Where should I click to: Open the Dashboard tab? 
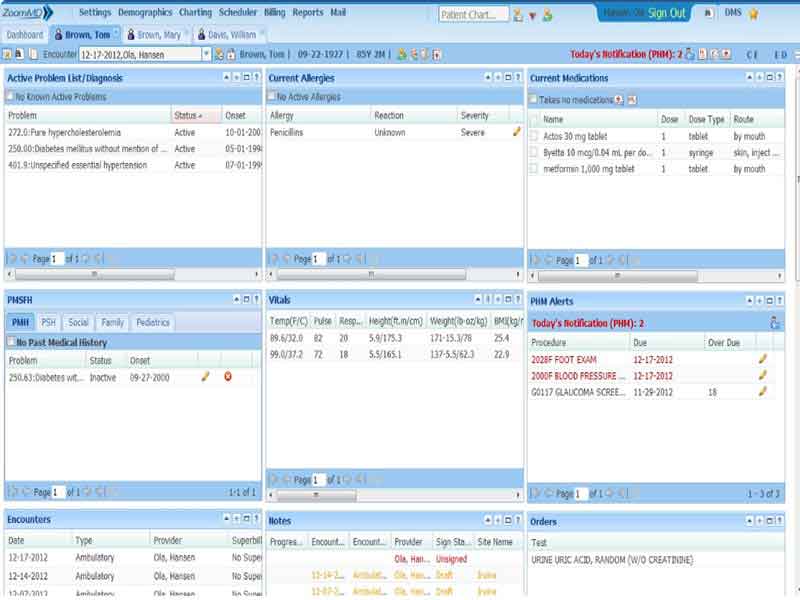[x=24, y=35]
